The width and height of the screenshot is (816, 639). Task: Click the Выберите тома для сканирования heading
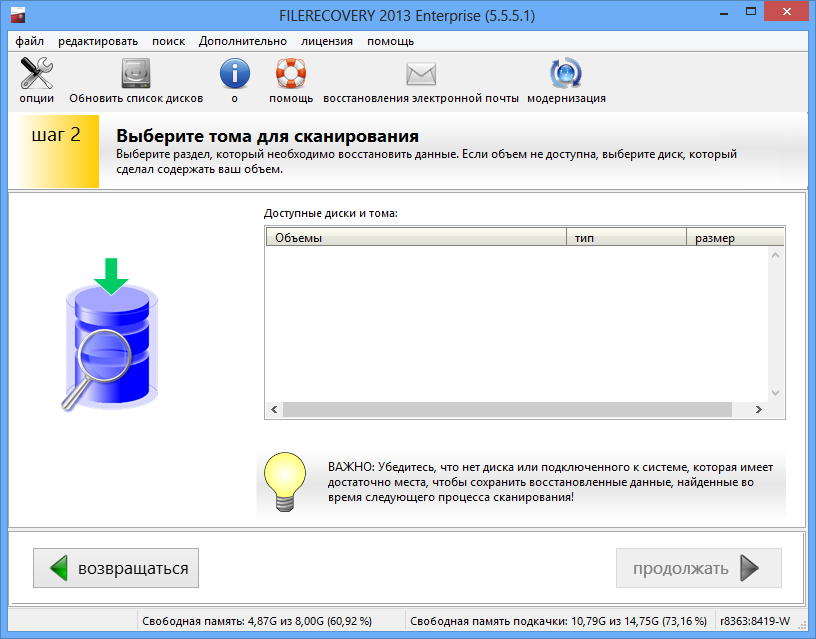coord(267,136)
